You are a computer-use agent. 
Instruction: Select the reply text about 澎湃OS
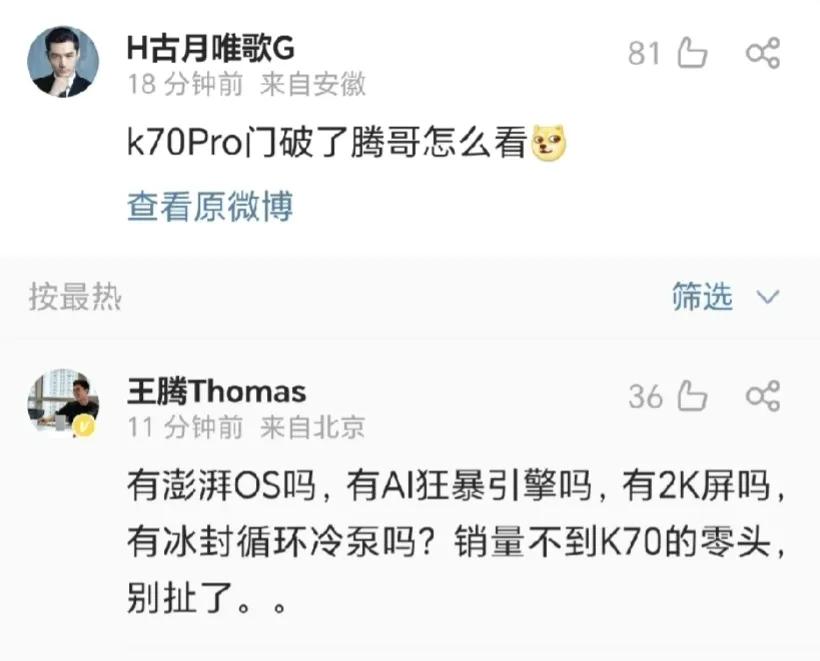tap(456, 542)
